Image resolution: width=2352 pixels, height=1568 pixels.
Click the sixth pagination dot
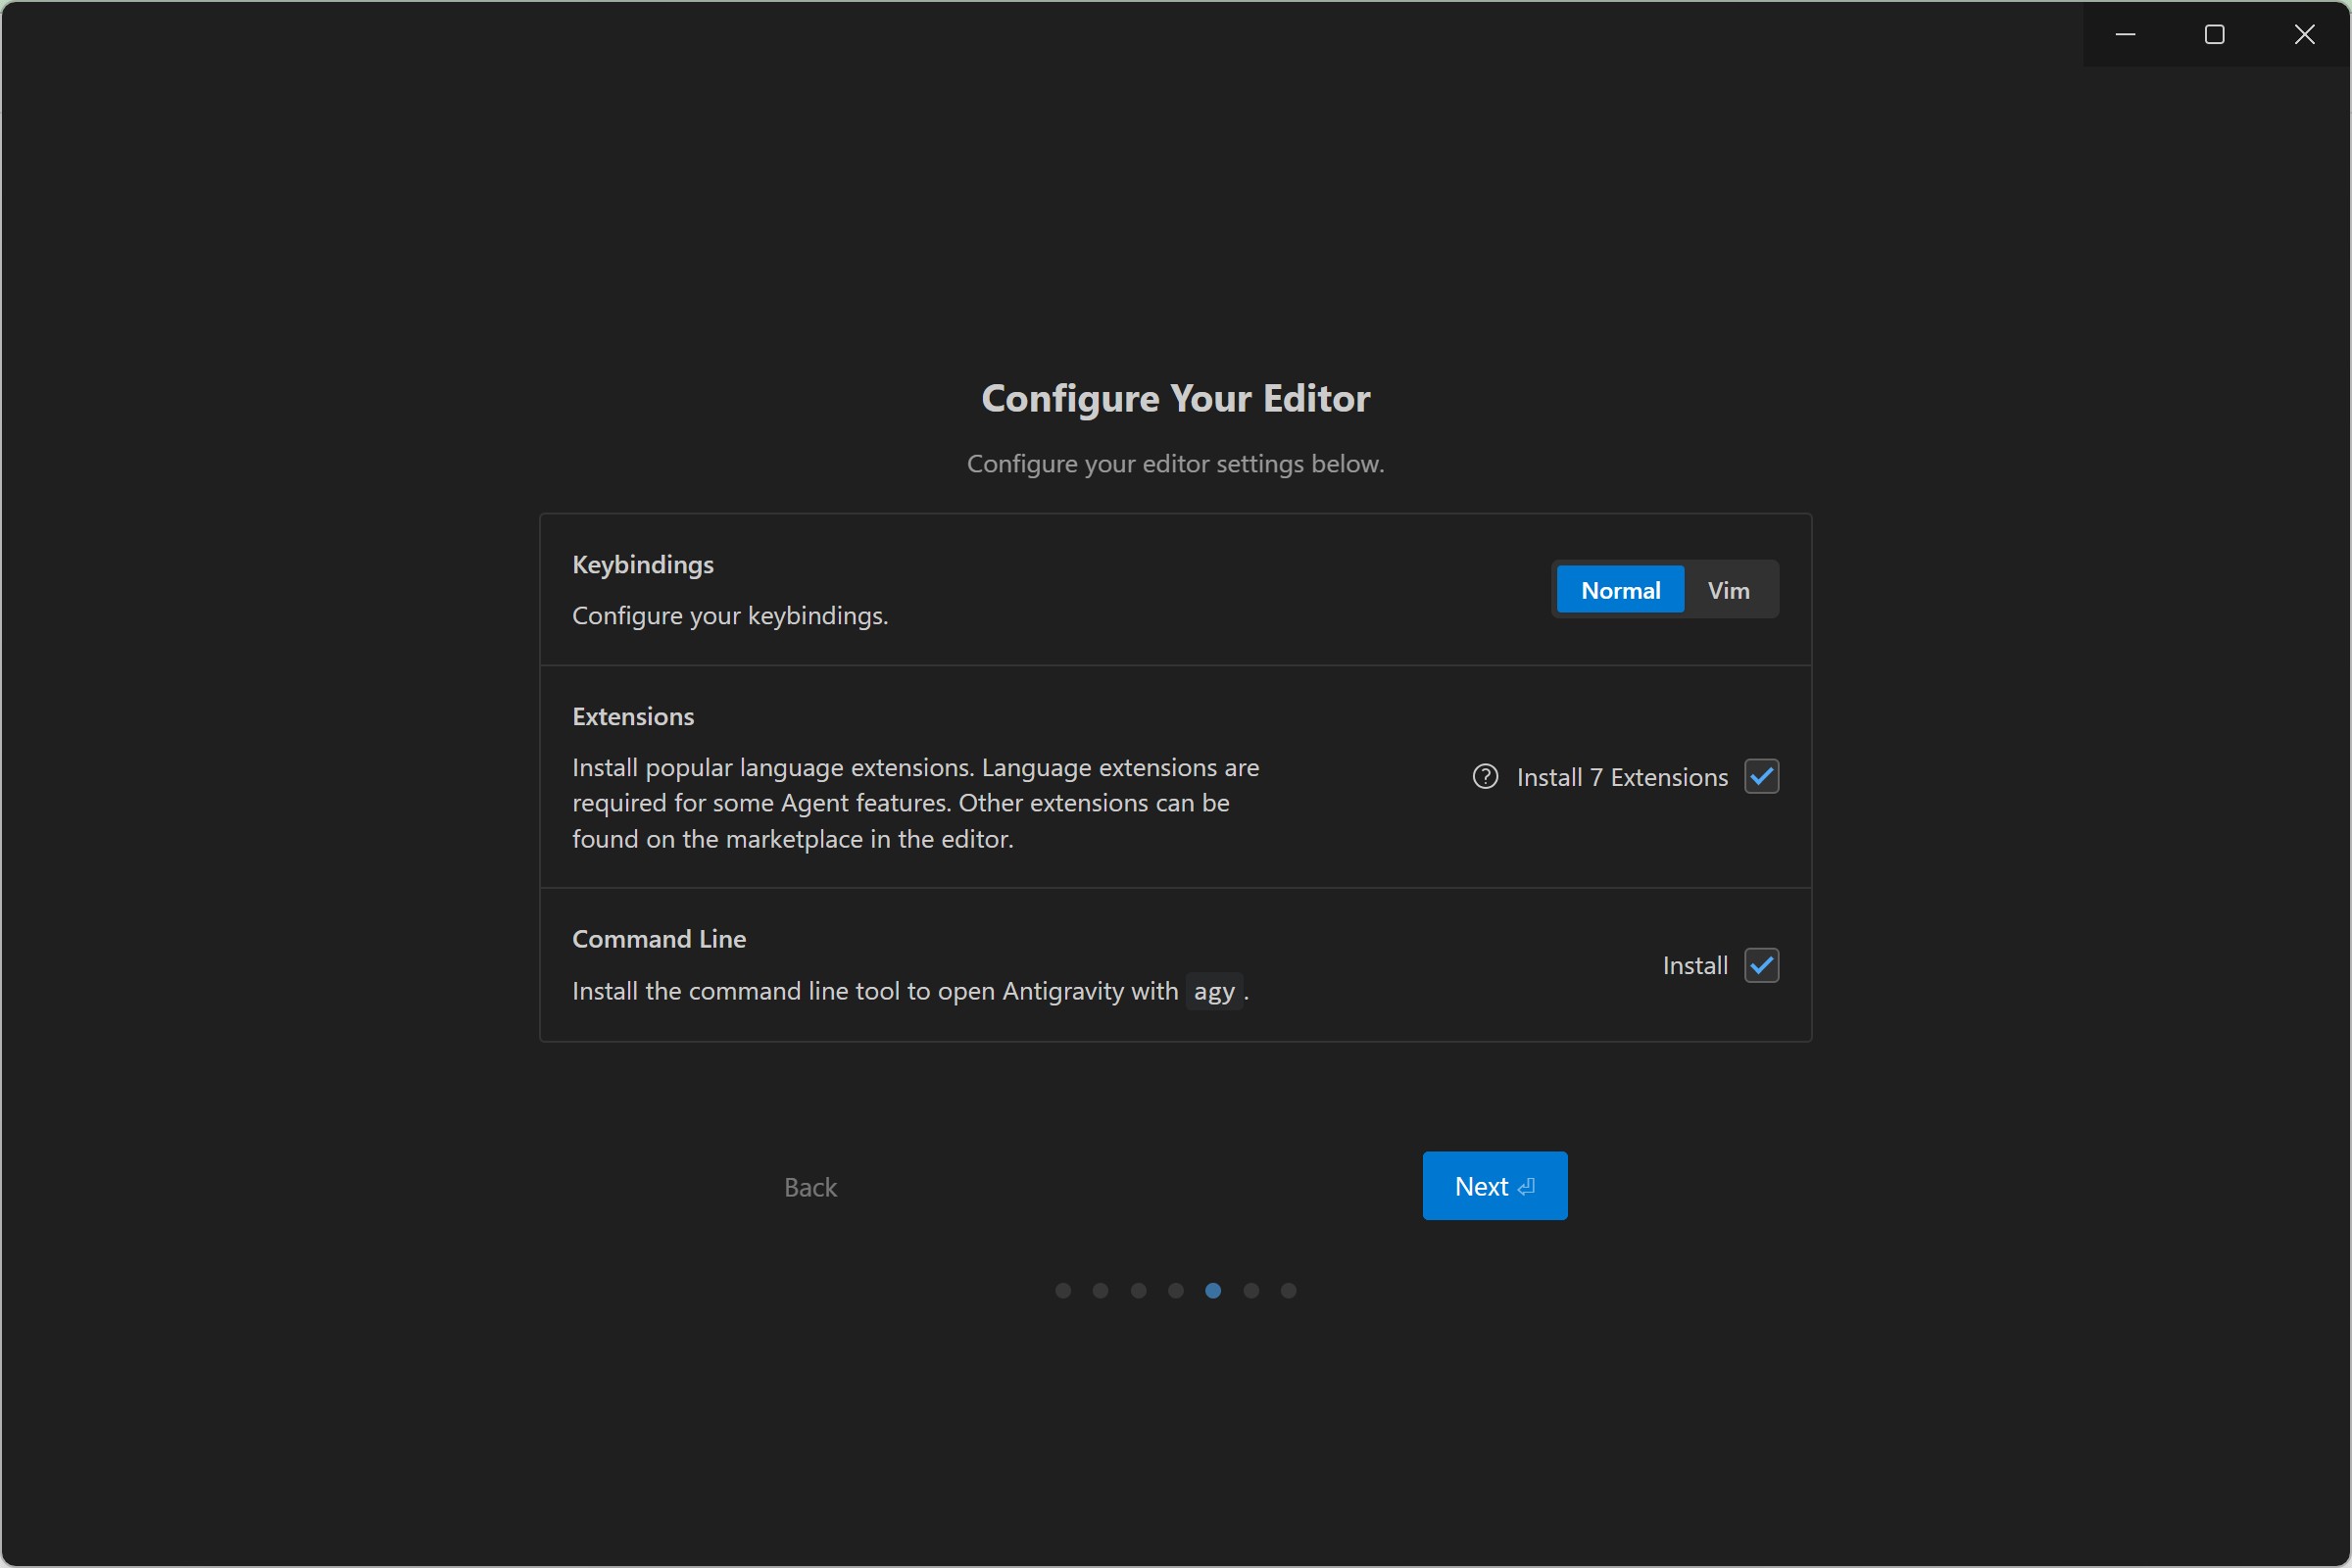[x=1251, y=1291]
